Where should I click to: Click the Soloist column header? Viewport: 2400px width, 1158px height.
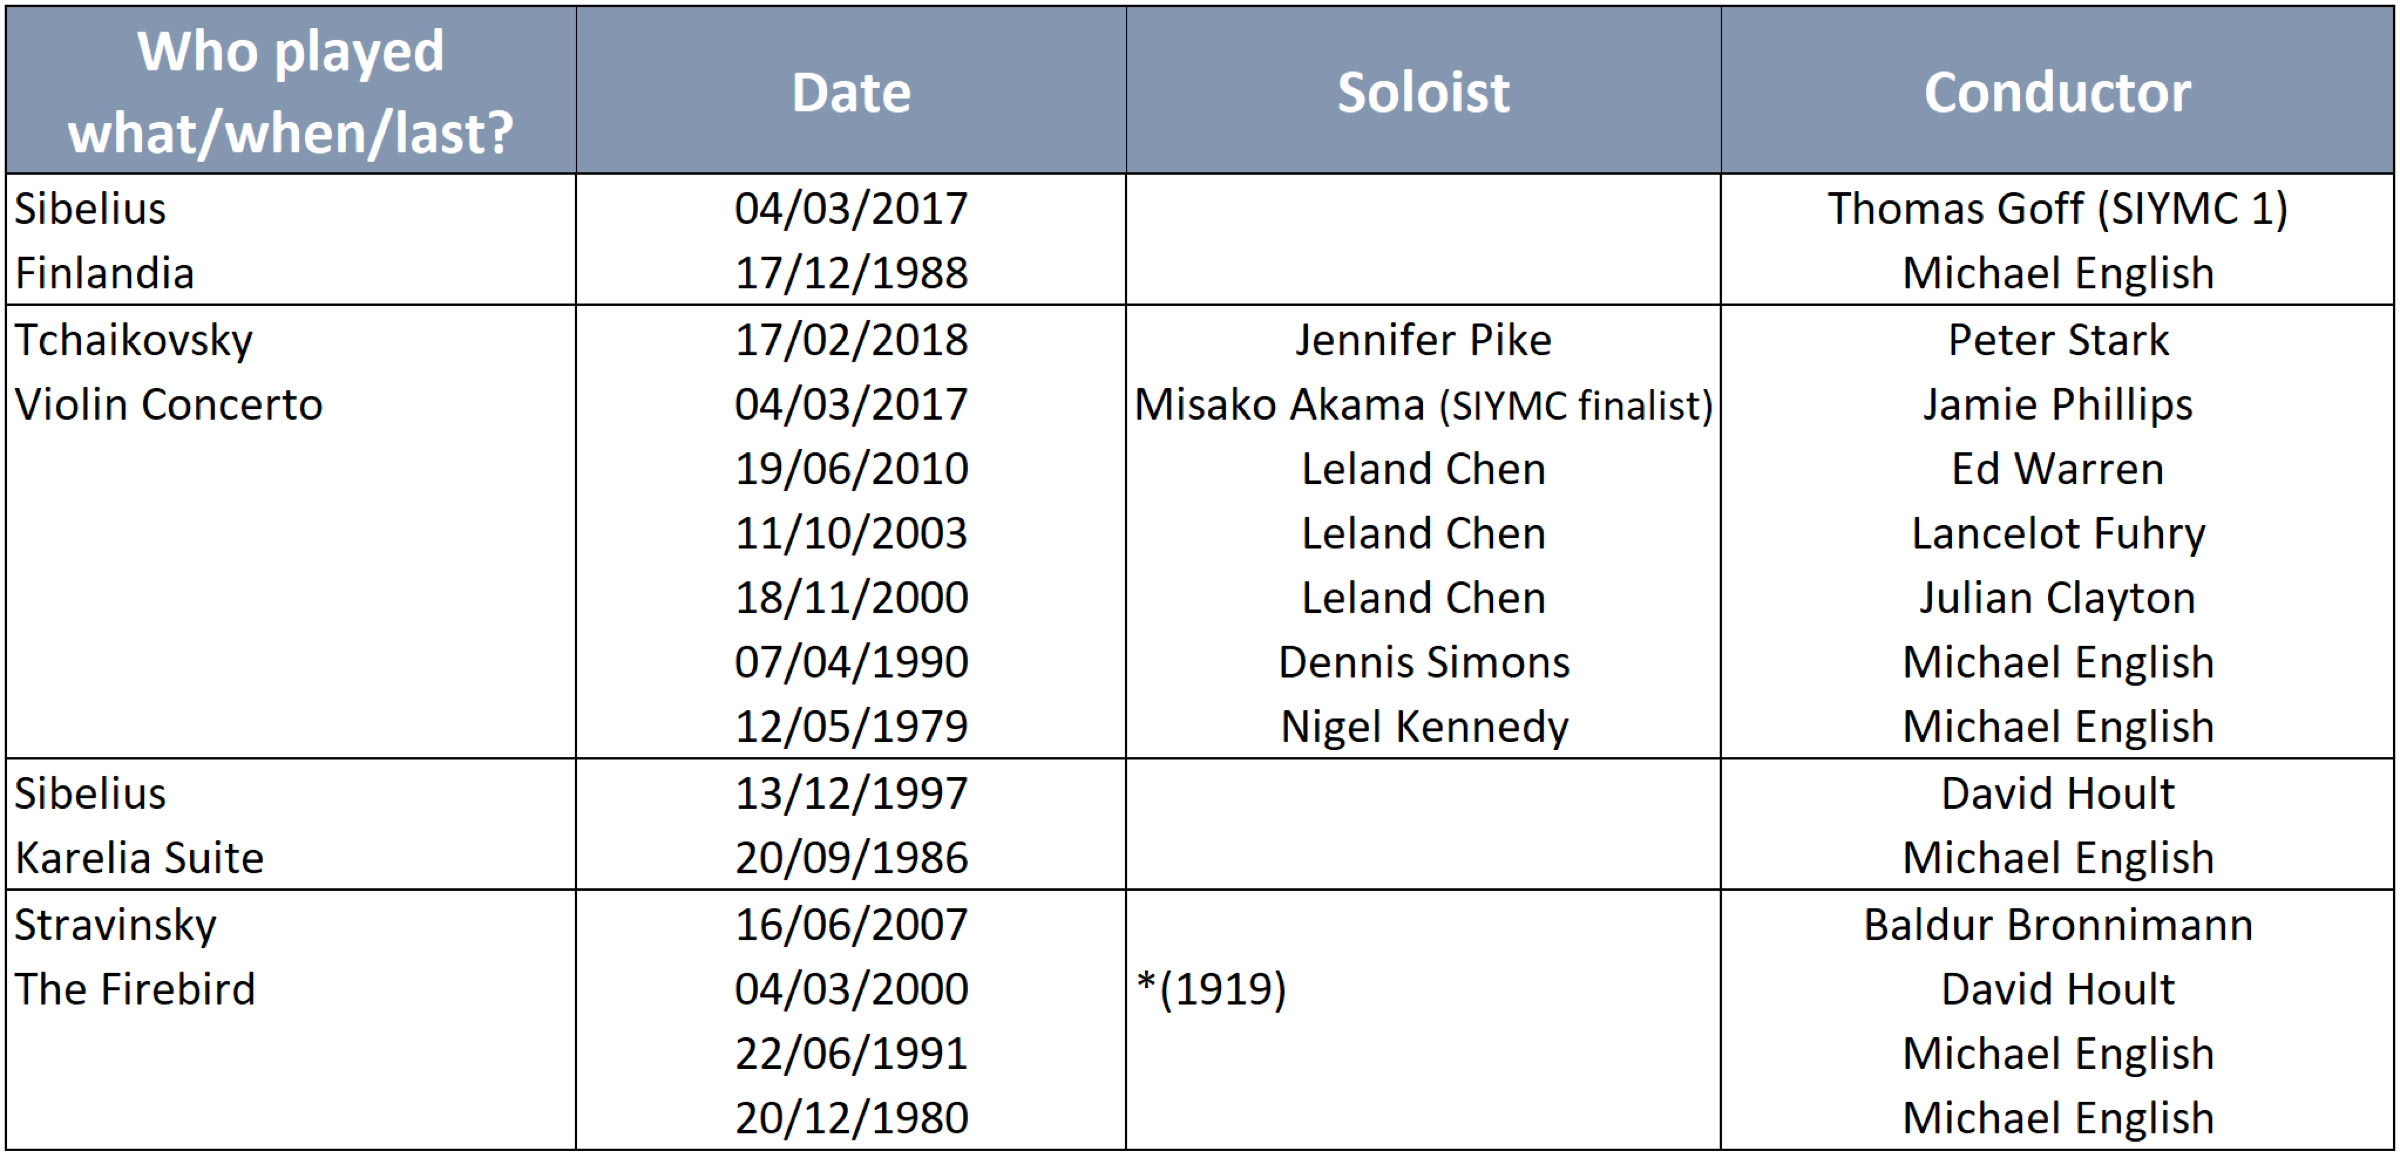(x=1423, y=93)
